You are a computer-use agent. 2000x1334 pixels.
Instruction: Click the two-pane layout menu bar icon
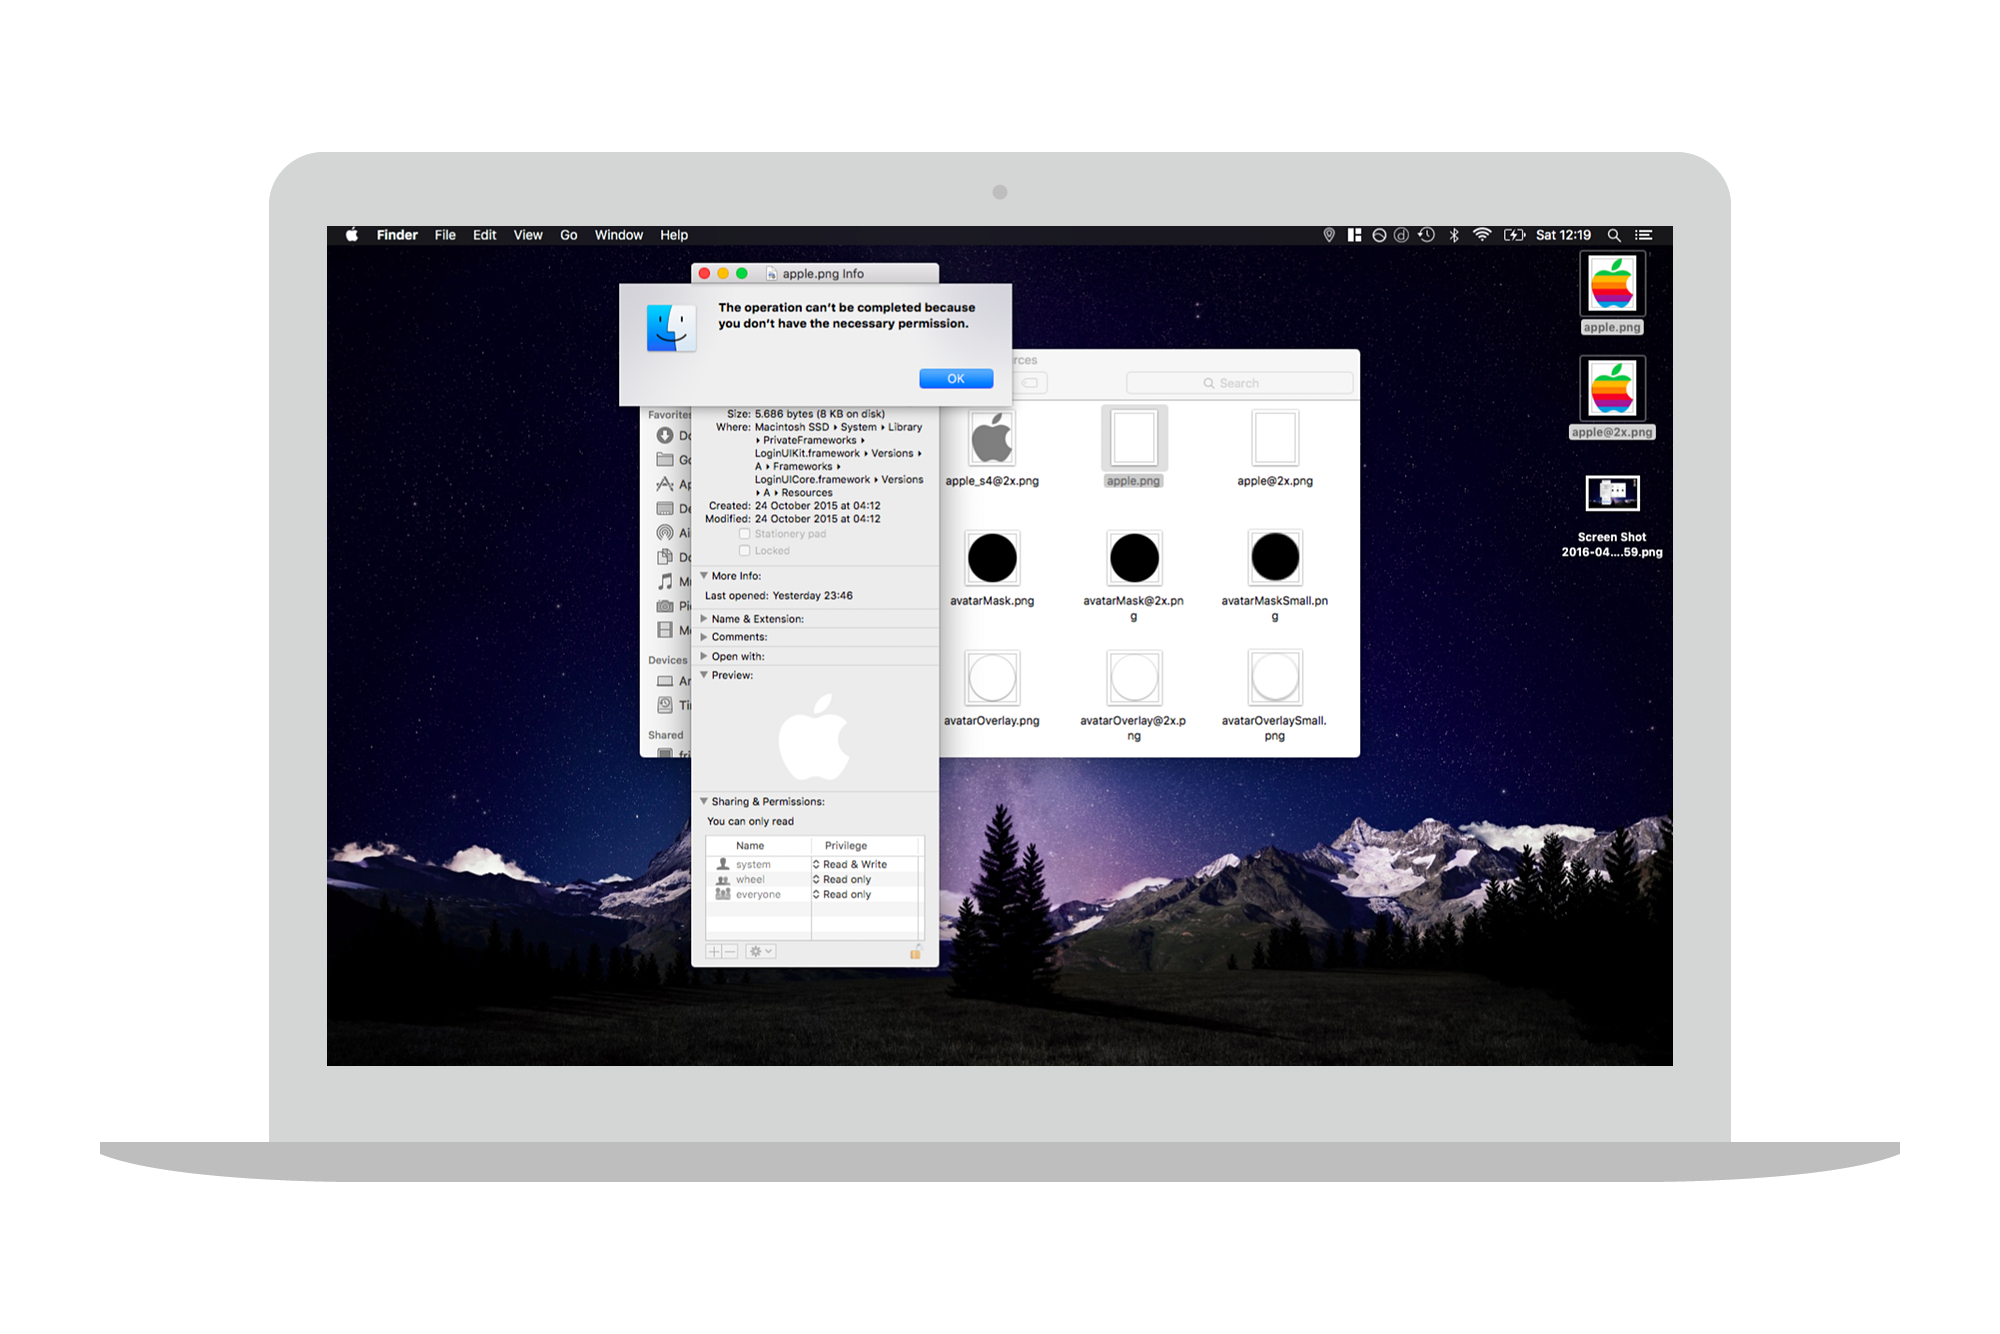tap(1354, 235)
